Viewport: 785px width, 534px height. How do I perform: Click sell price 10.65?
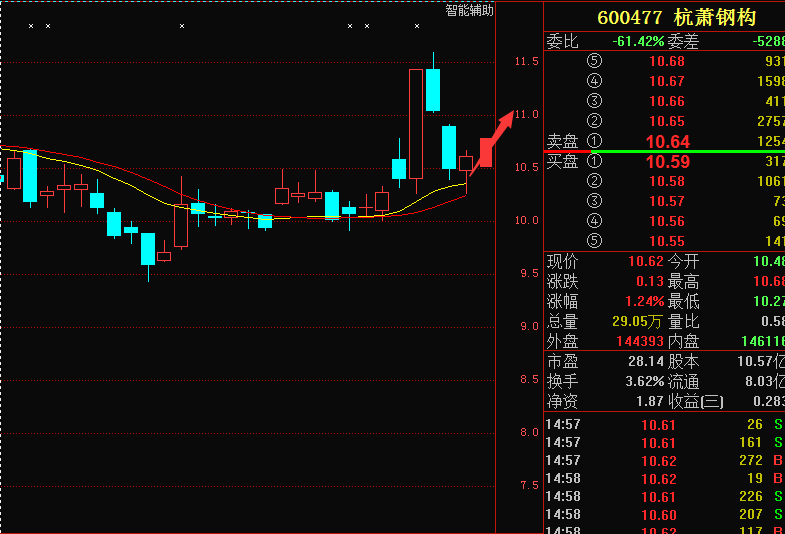click(667, 122)
